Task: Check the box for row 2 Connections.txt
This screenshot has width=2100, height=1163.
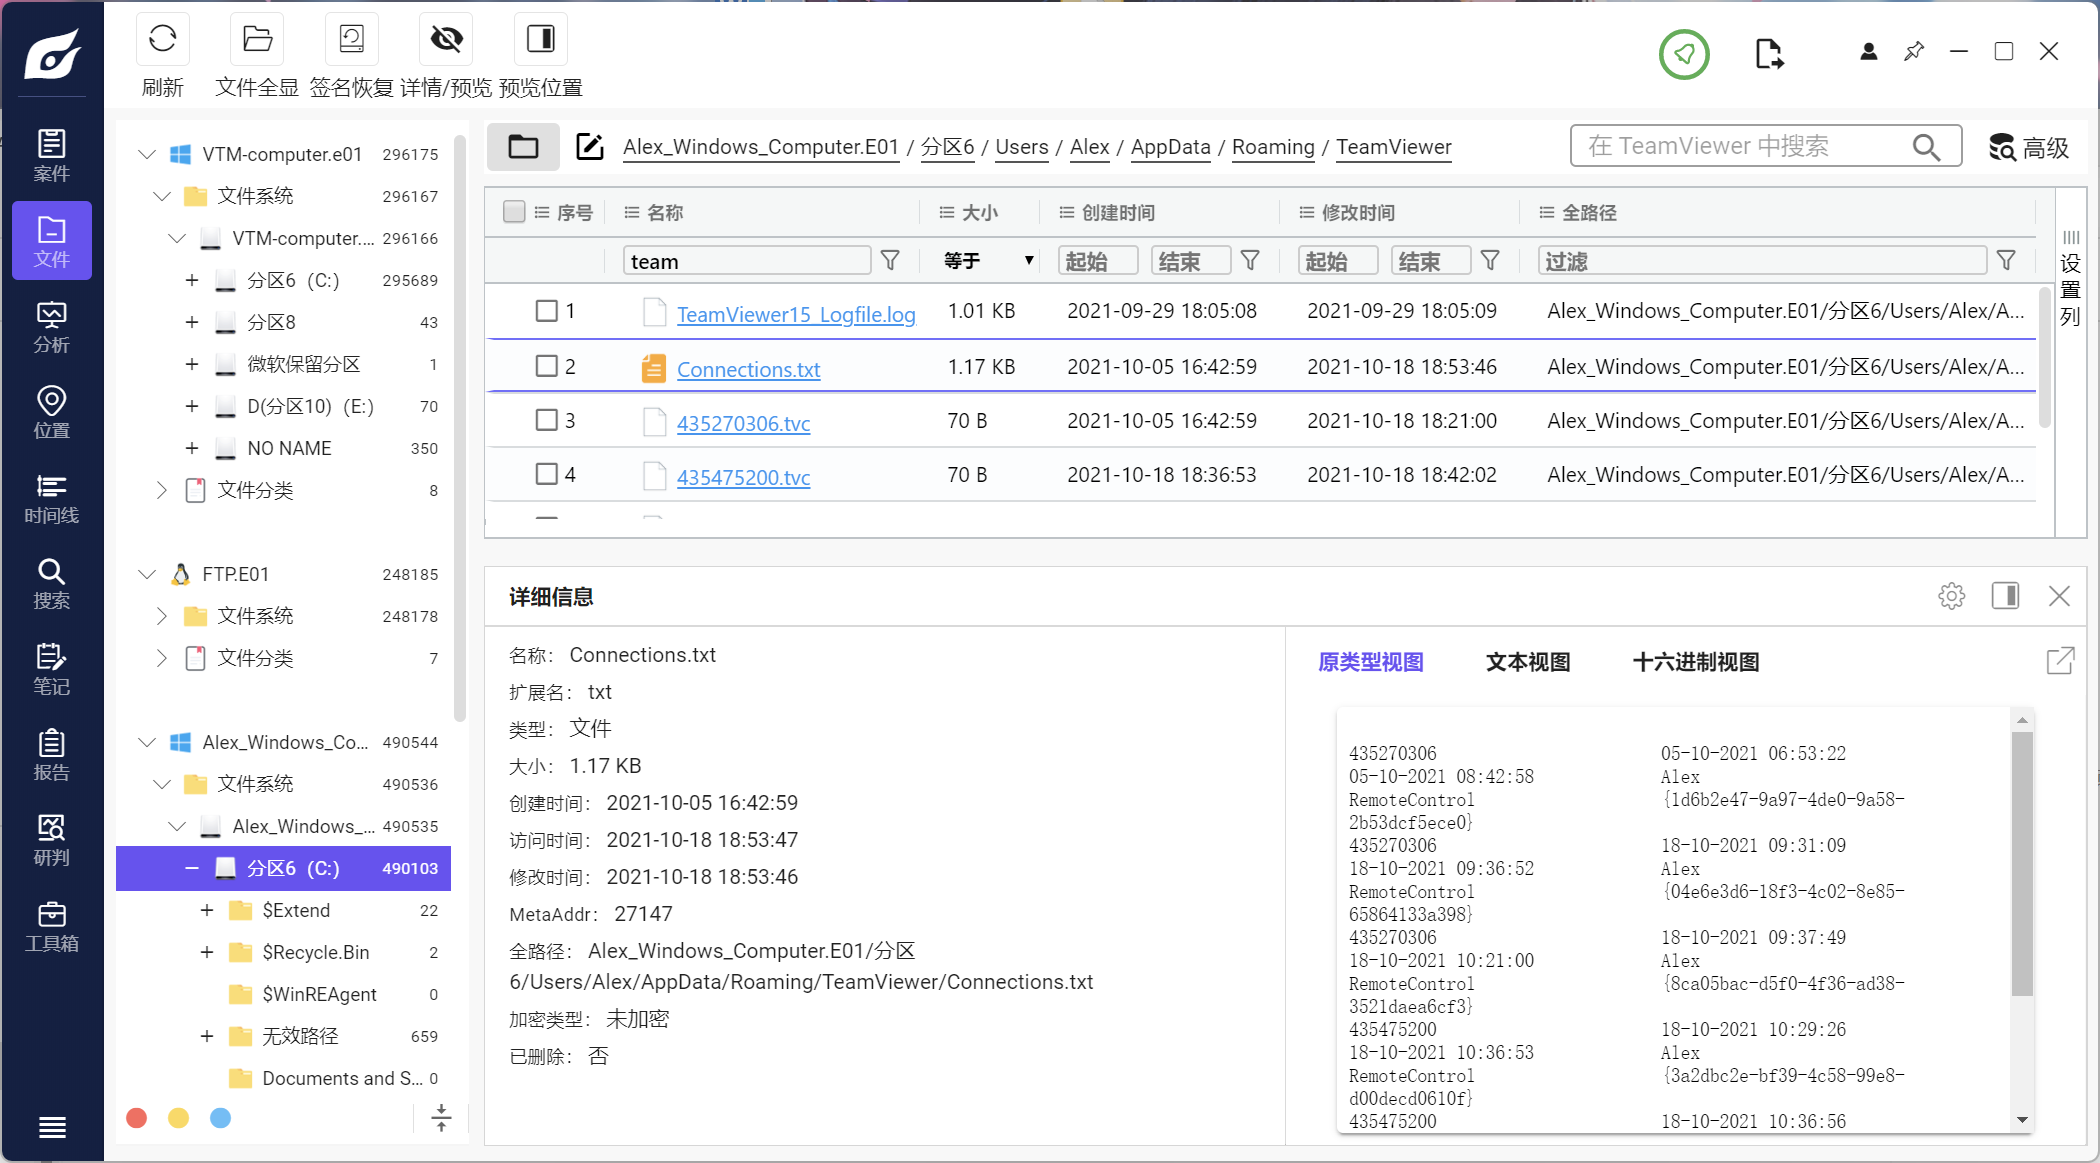Action: coord(546,366)
